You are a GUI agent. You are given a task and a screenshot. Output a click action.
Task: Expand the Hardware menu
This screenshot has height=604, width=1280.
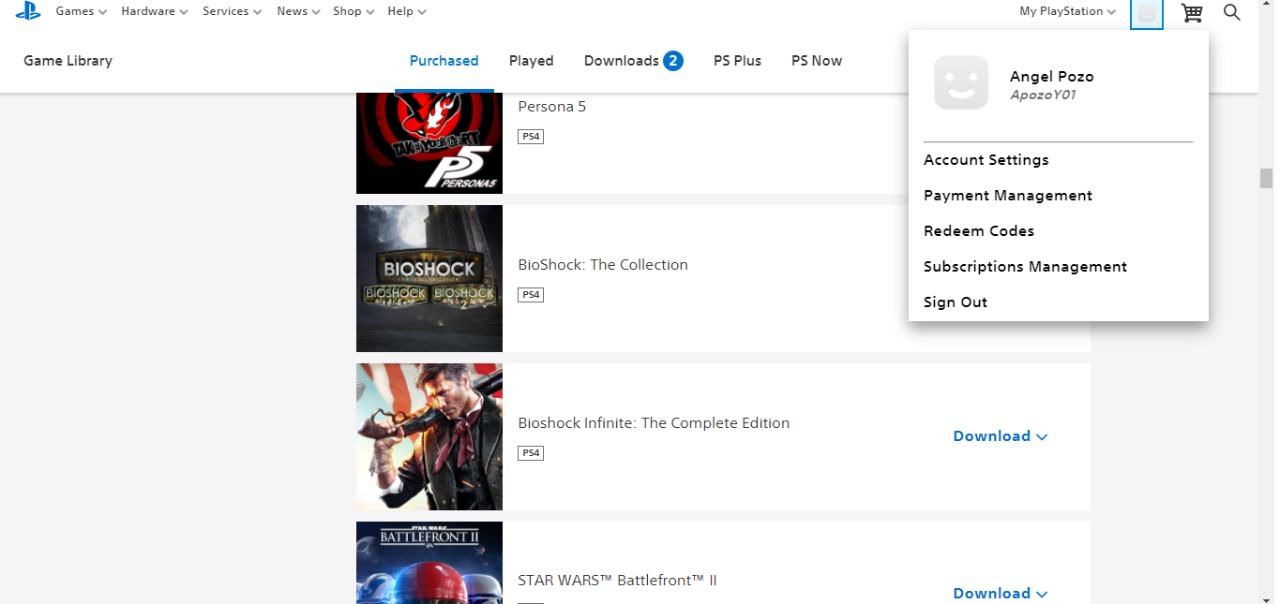[x=155, y=11]
